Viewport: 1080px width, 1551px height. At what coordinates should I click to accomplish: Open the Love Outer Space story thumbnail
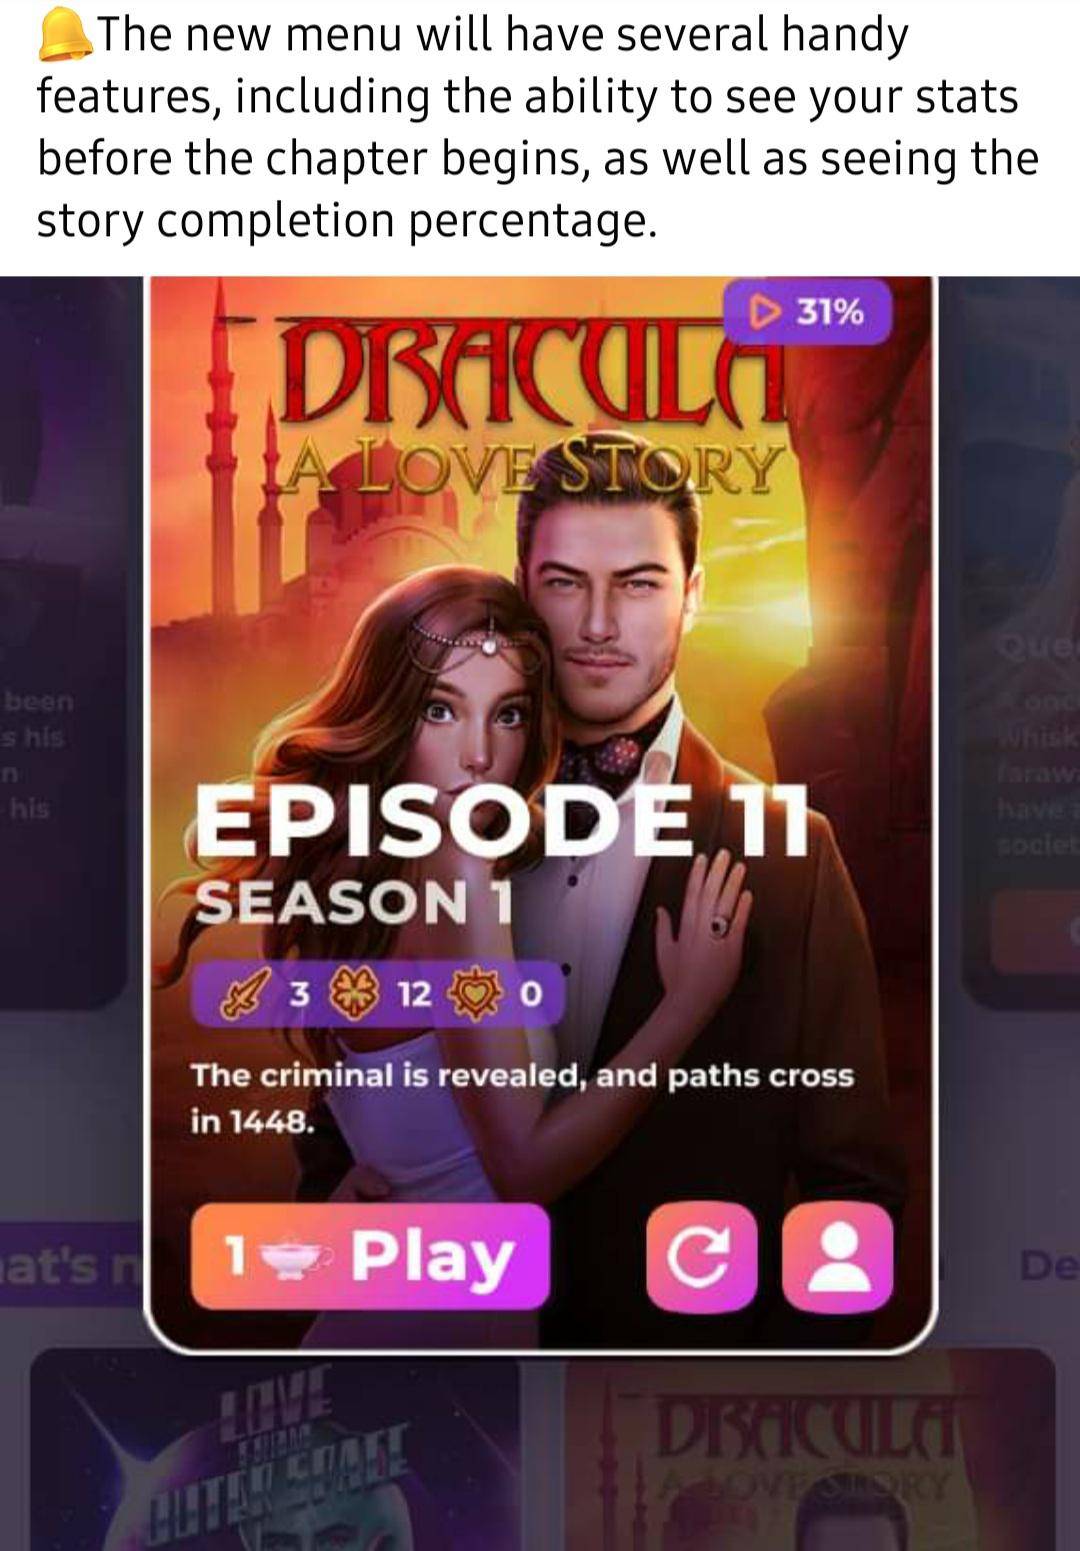pos(274,1450)
